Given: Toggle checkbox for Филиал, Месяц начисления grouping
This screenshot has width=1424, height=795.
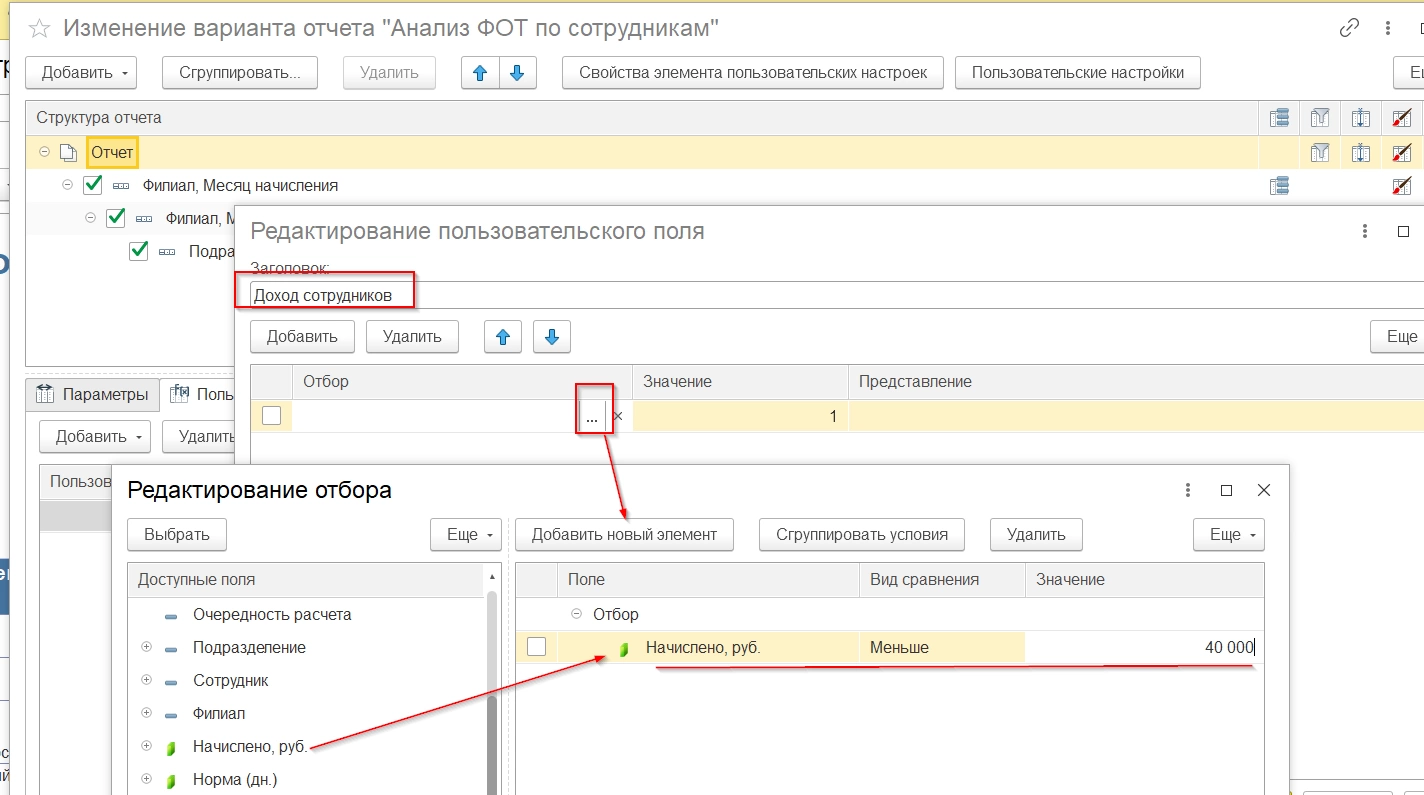Looking at the screenshot, I should click(x=93, y=185).
